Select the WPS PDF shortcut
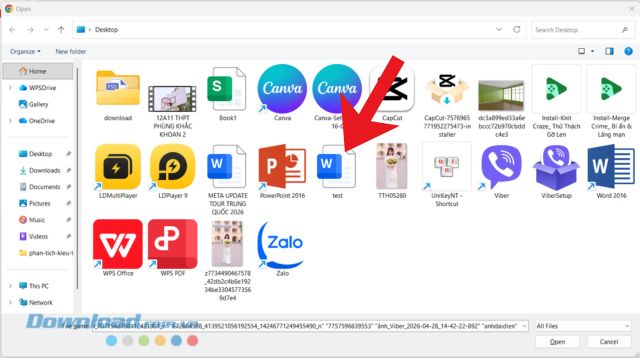 pyautogui.click(x=172, y=244)
